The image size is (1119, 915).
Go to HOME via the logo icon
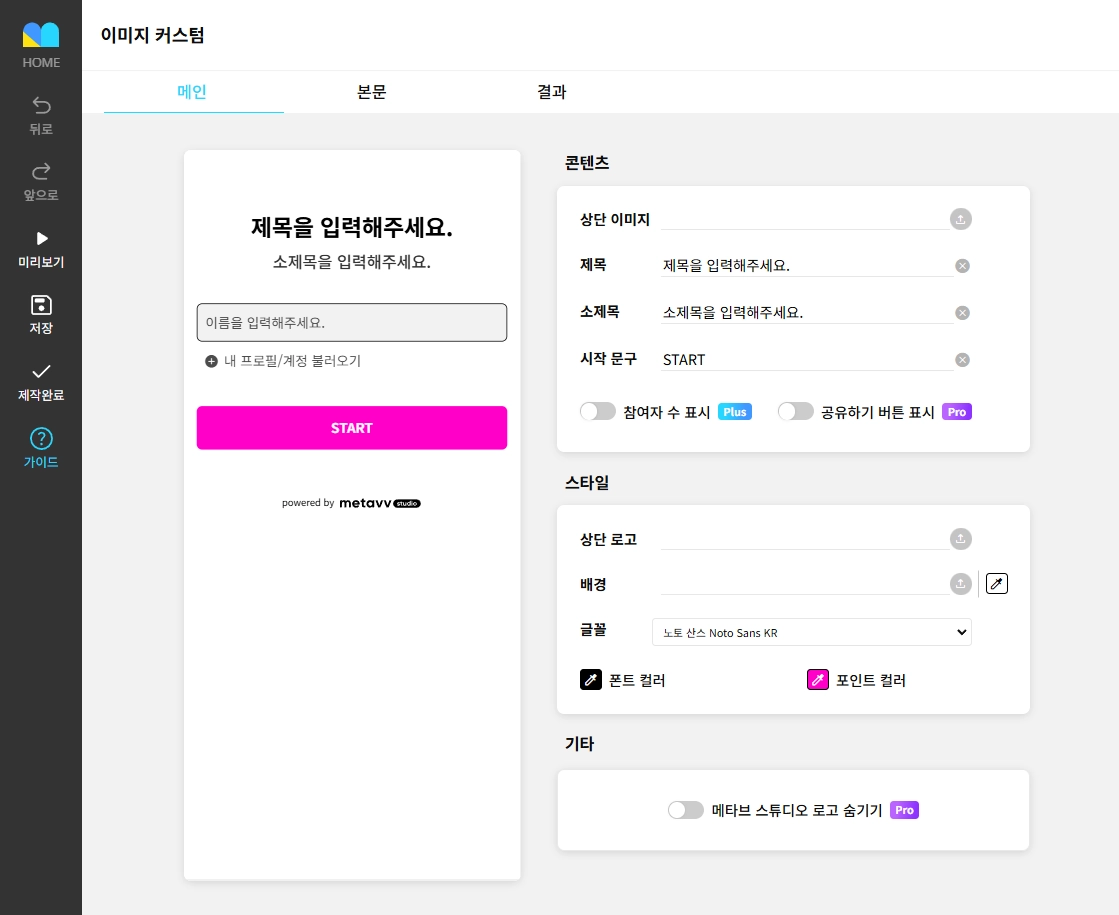click(41, 35)
